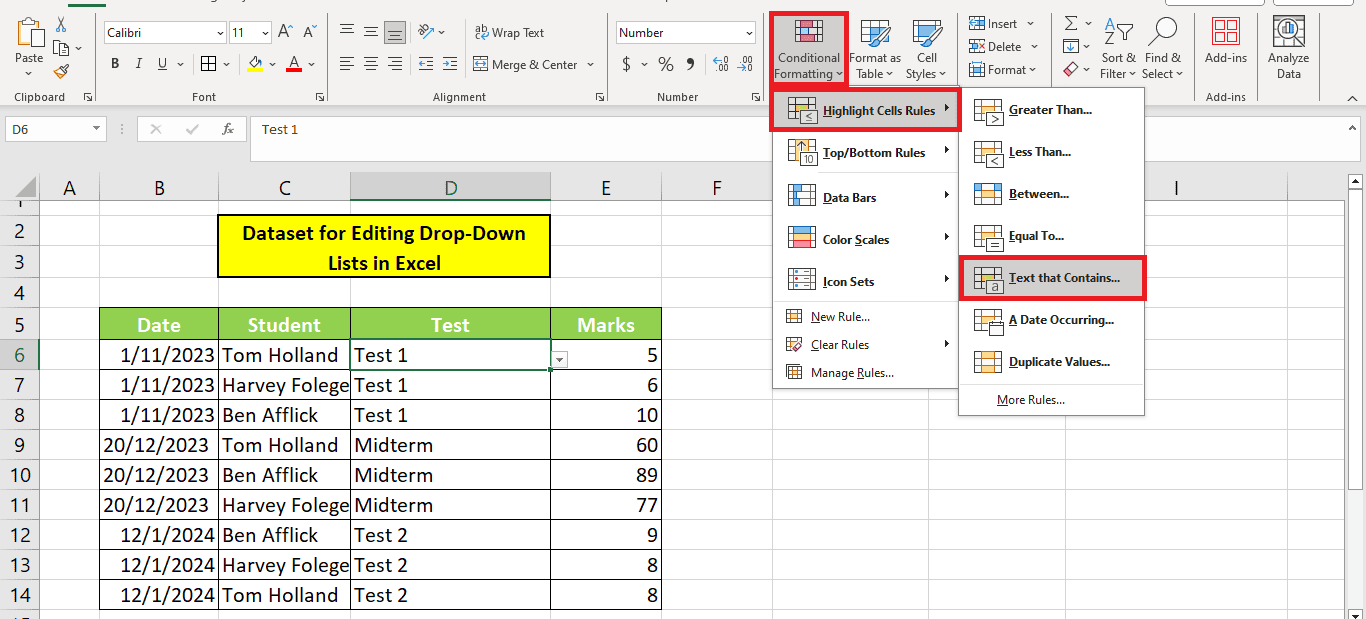Toggle Italic formatting
The width and height of the screenshot is (1366, 619).
tap(139, 64)
